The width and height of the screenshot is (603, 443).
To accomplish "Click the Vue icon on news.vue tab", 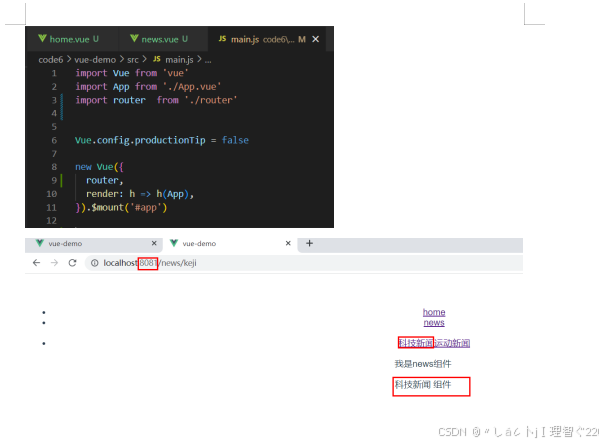I will pos(134,38).
